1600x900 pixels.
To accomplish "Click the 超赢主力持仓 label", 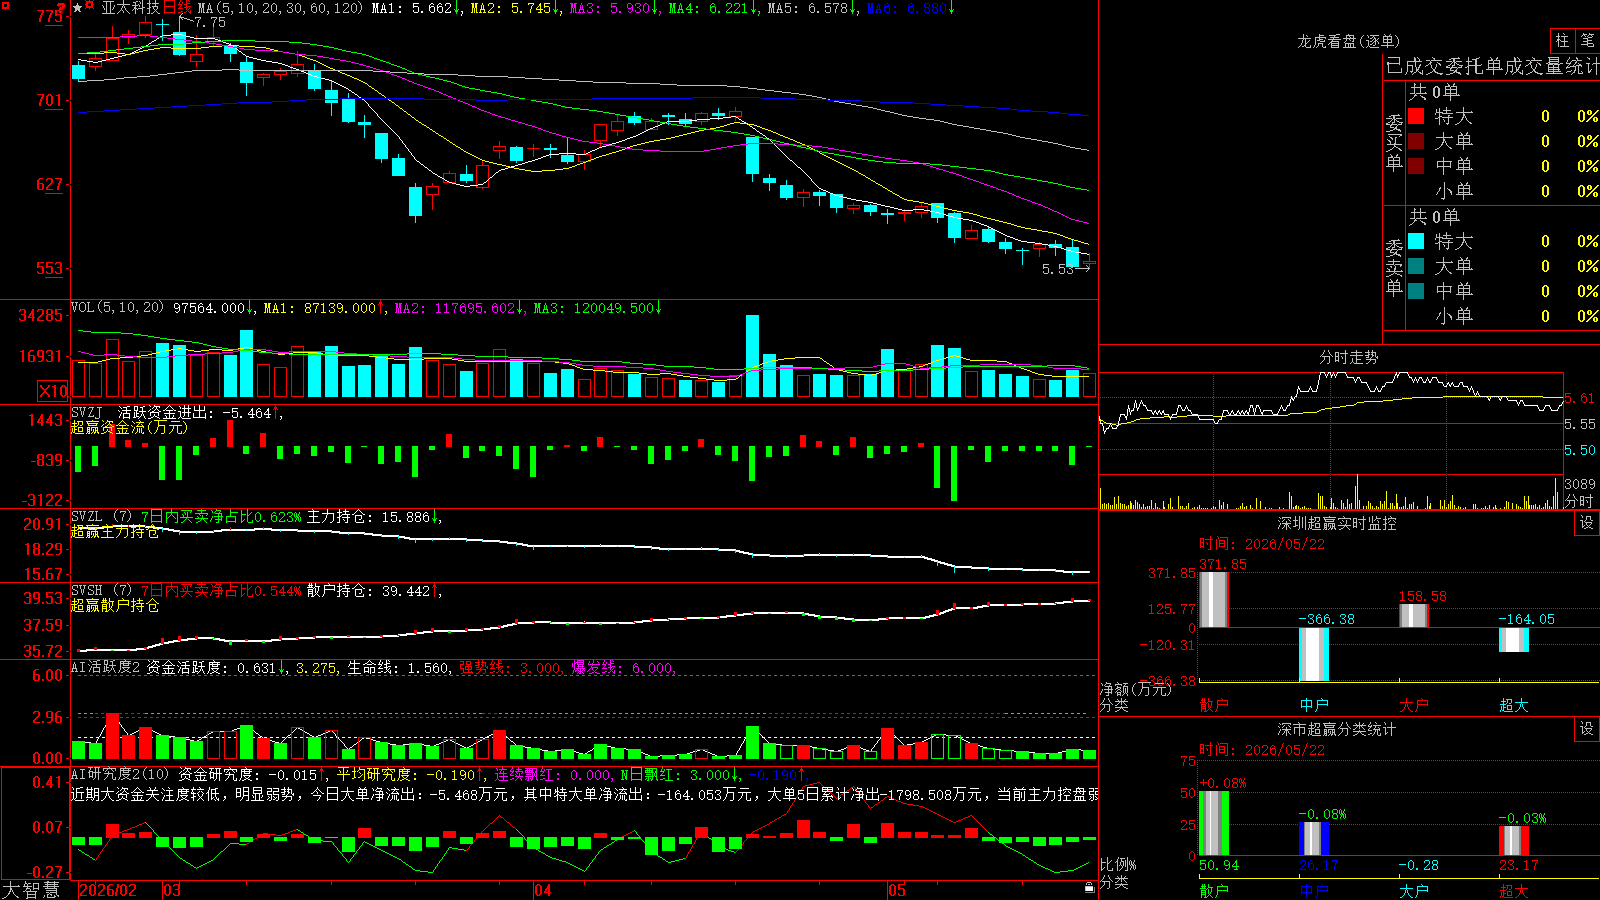I will click(x=115, y=532).
